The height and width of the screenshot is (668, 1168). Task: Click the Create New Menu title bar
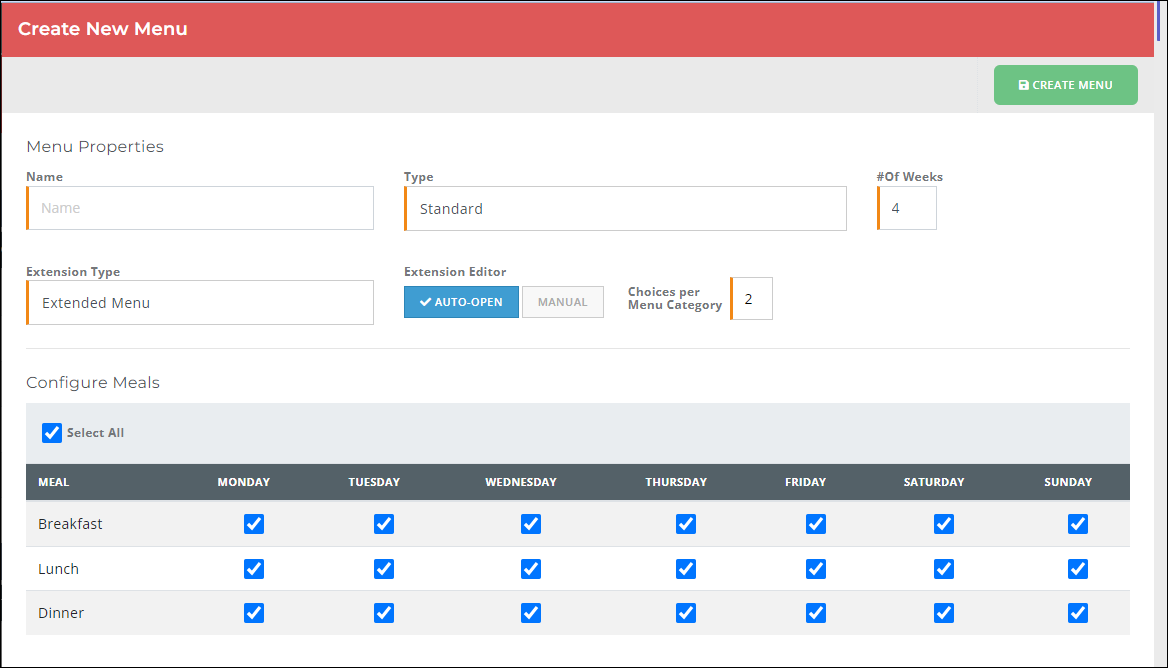[x=103, y=29]
